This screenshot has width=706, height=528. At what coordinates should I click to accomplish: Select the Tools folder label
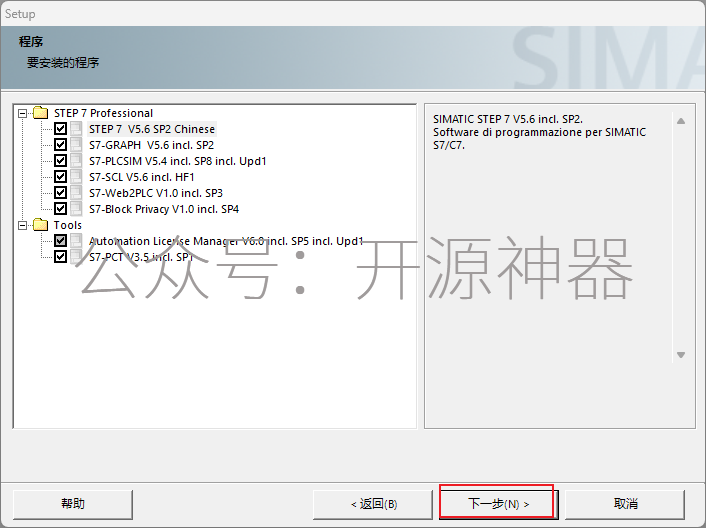(x=68, y=225)
